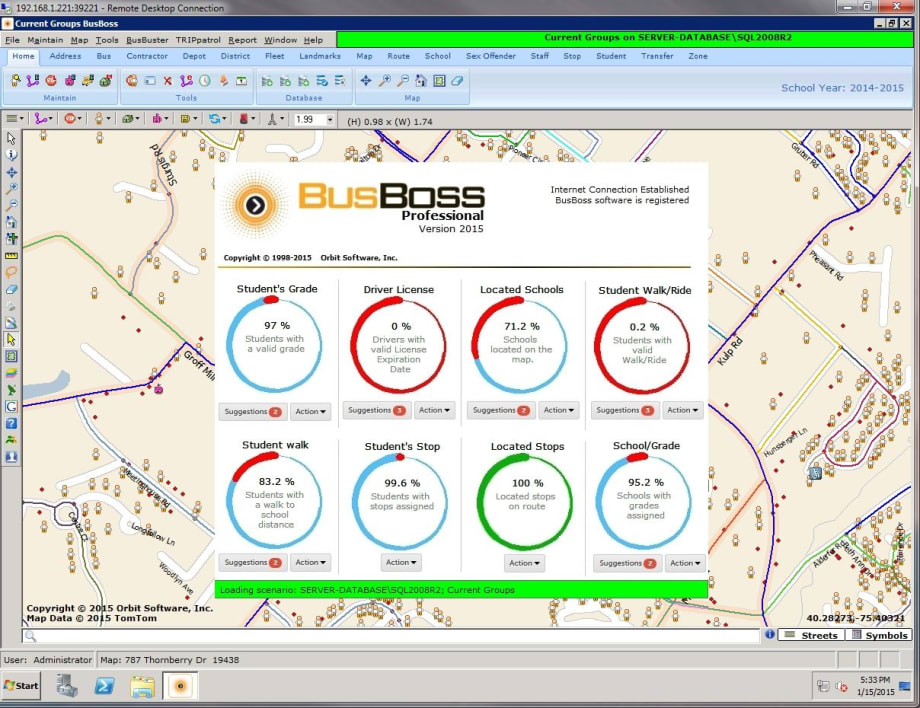Open the Action dropdown under Located Stops
The image size is (920, 708).
click(x=525, y=563)
